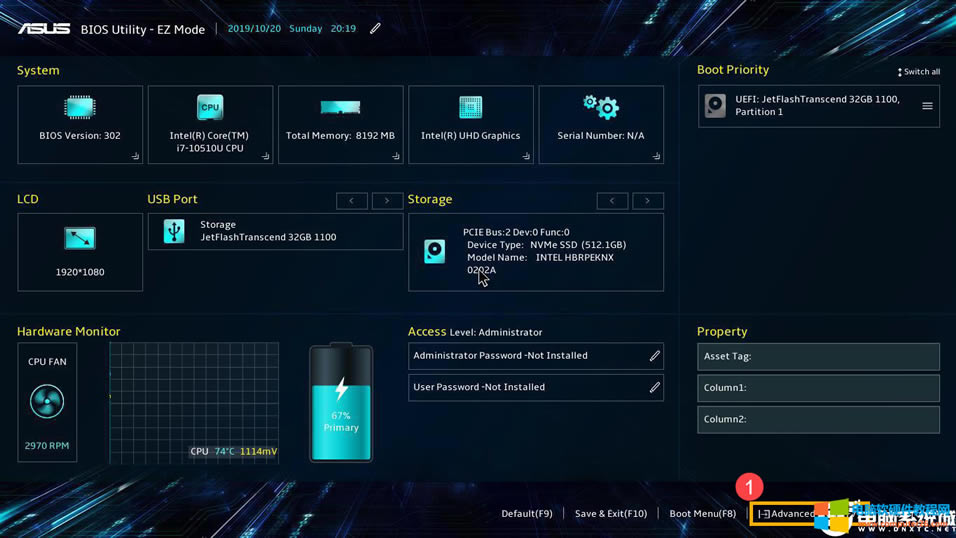Viewport: 956px width, 538px height.
Task: Click the Column1 property field
Action: coord(818,388)
